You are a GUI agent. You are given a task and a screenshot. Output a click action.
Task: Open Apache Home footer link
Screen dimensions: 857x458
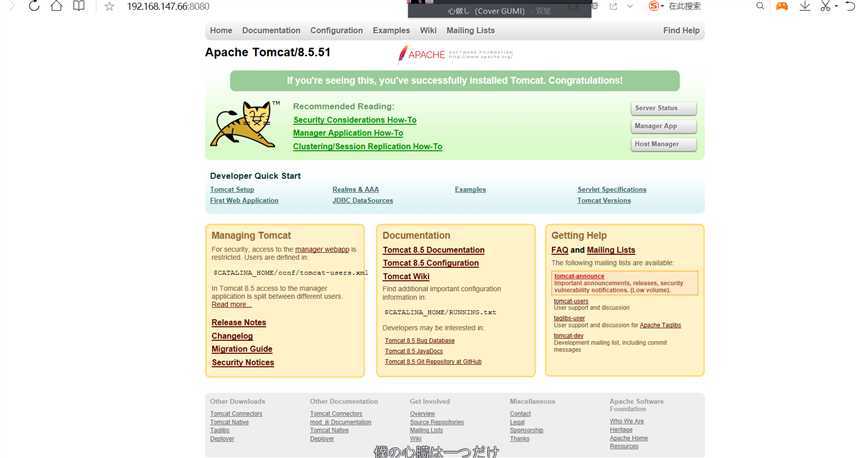pos(629,438)
